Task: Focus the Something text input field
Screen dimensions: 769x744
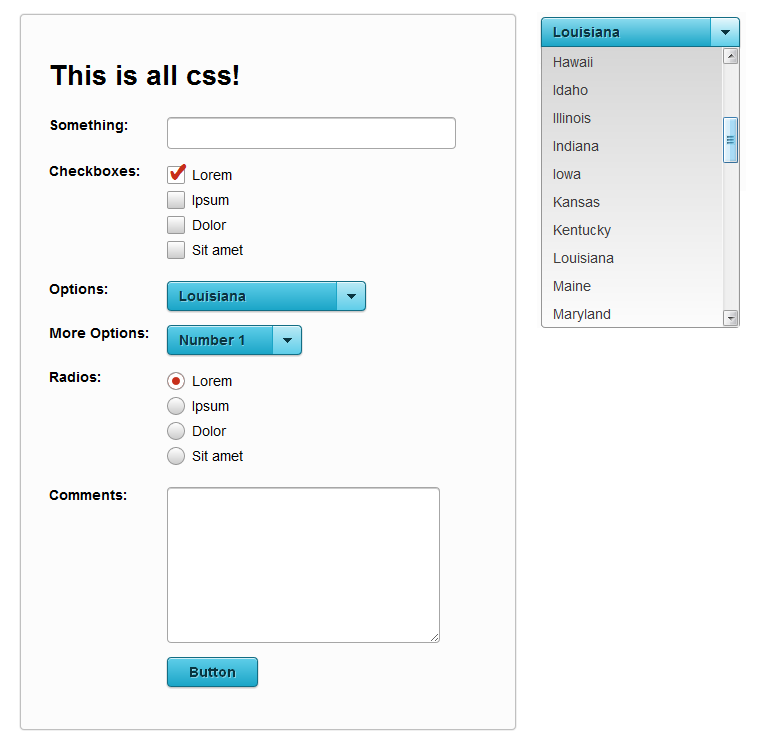Action: [x=311, y=133]
